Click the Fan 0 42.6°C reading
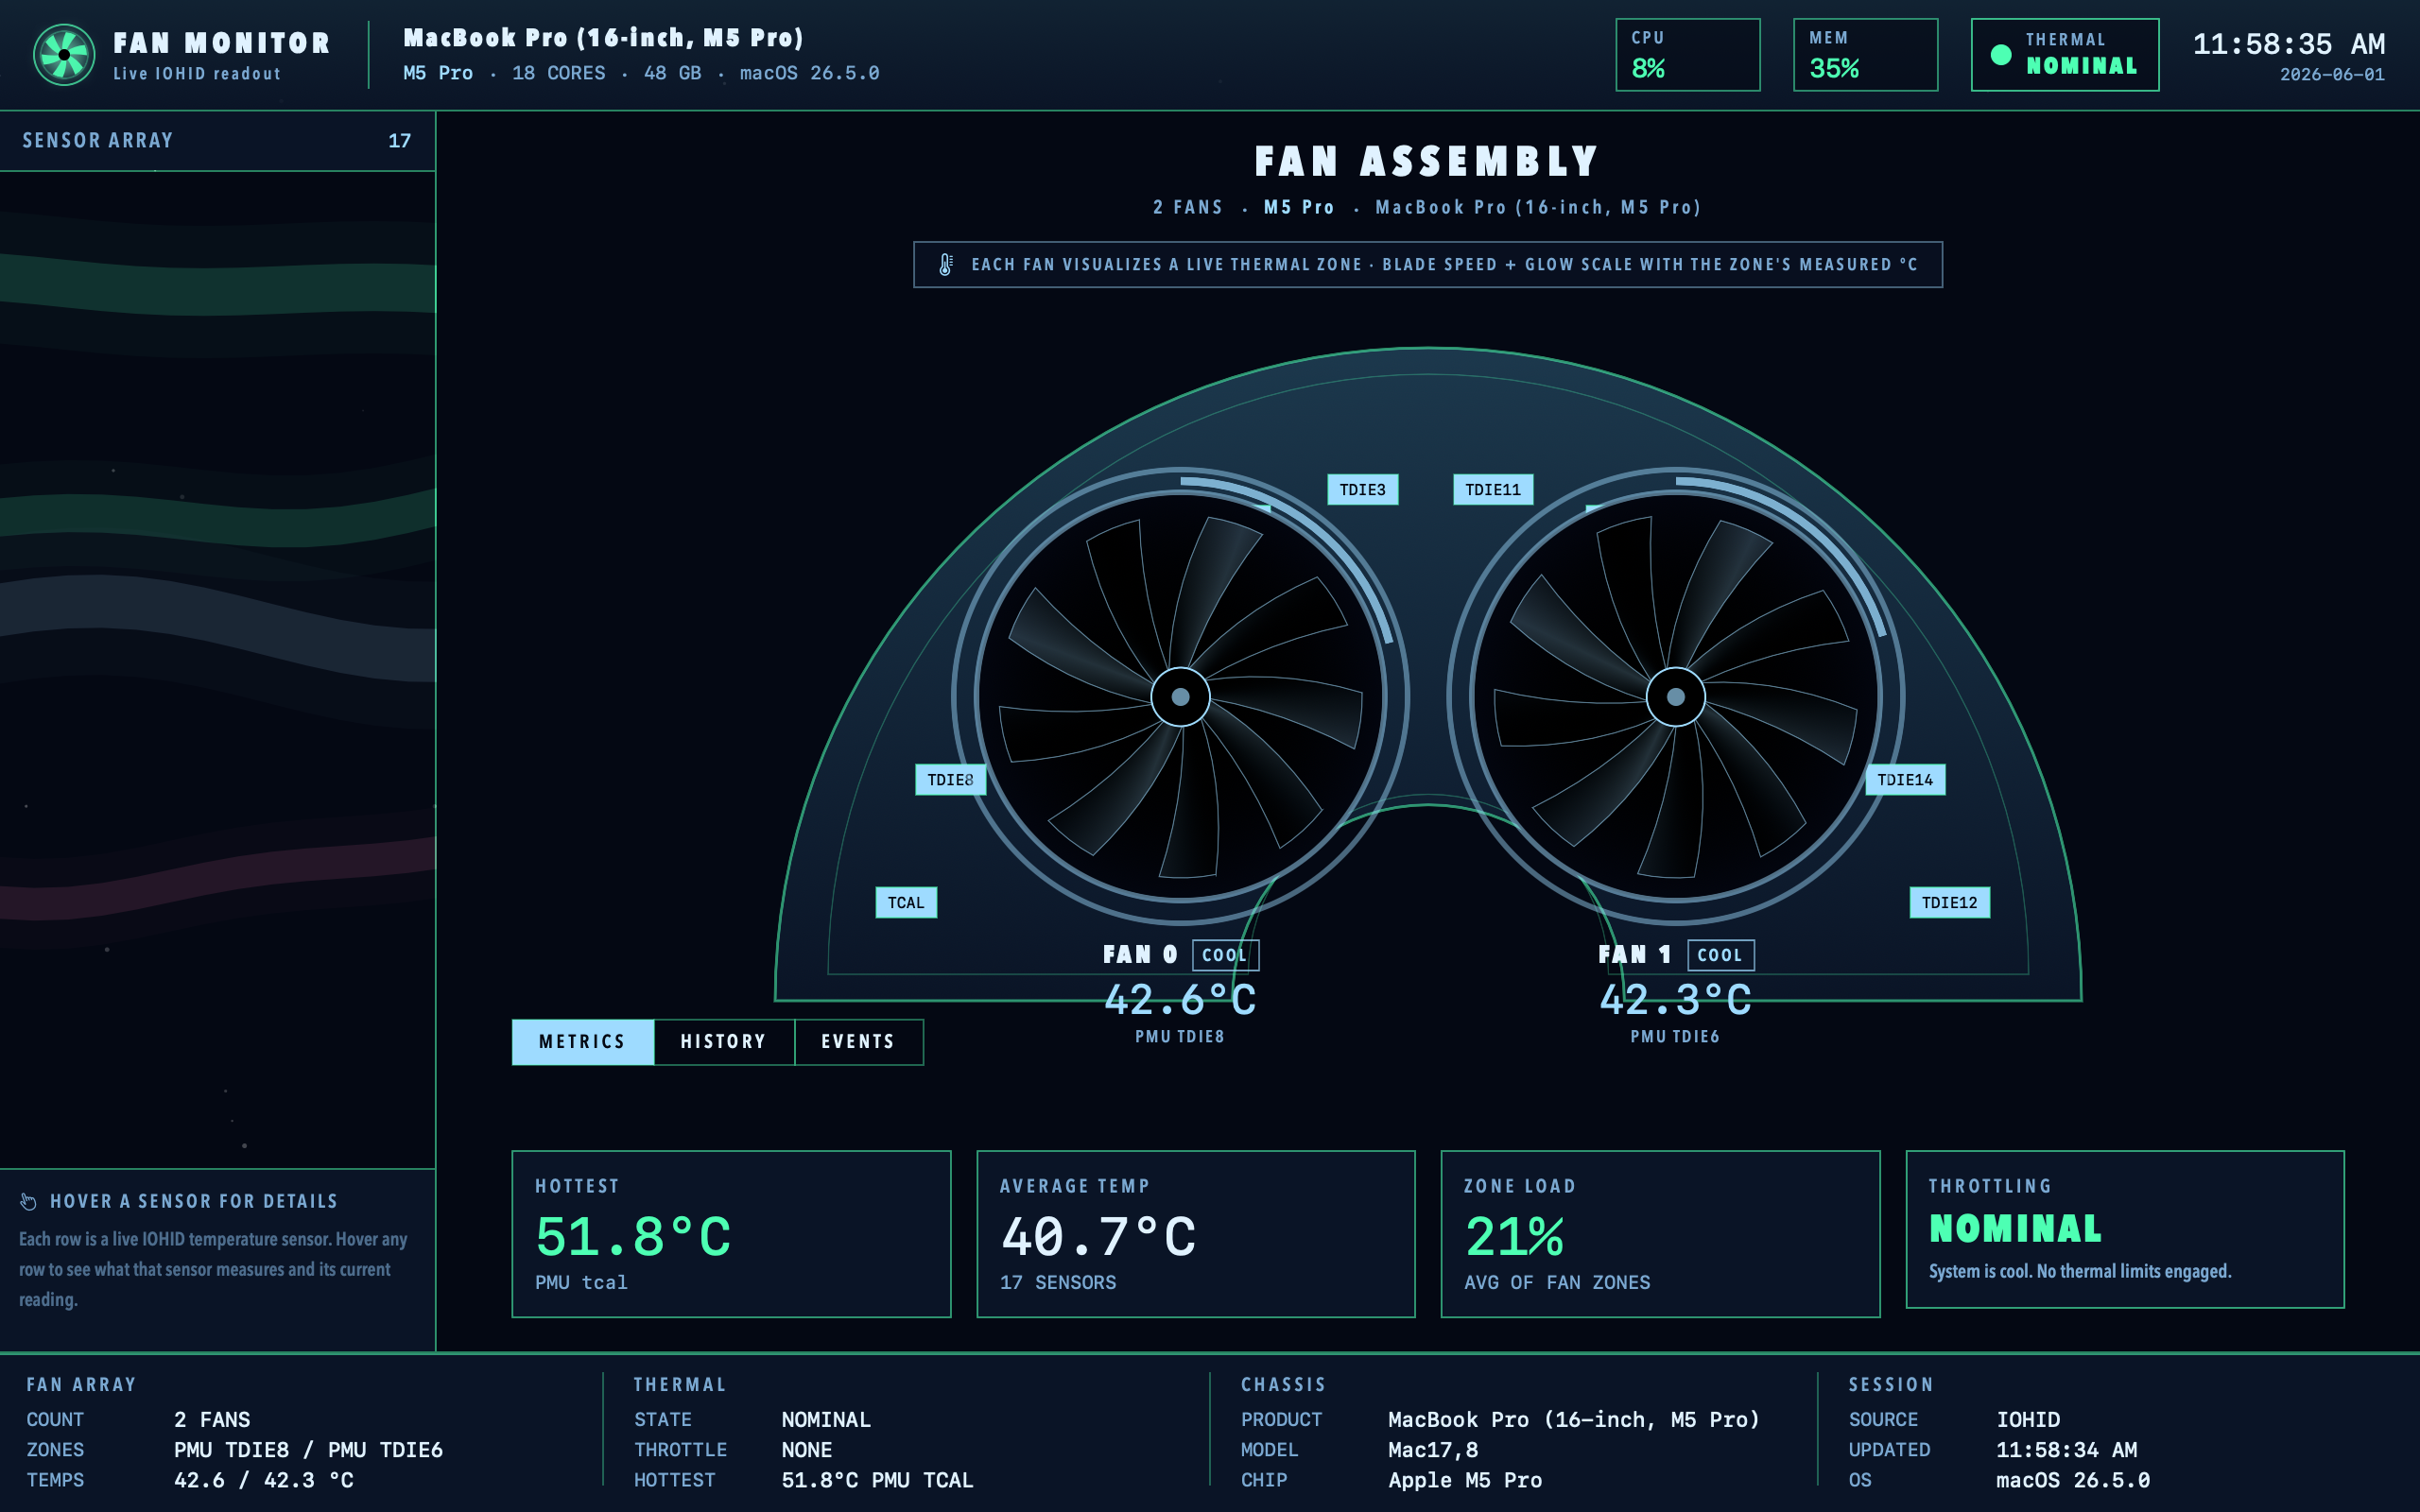This screenshot has width=2420, height=1512. (1180, 999)
